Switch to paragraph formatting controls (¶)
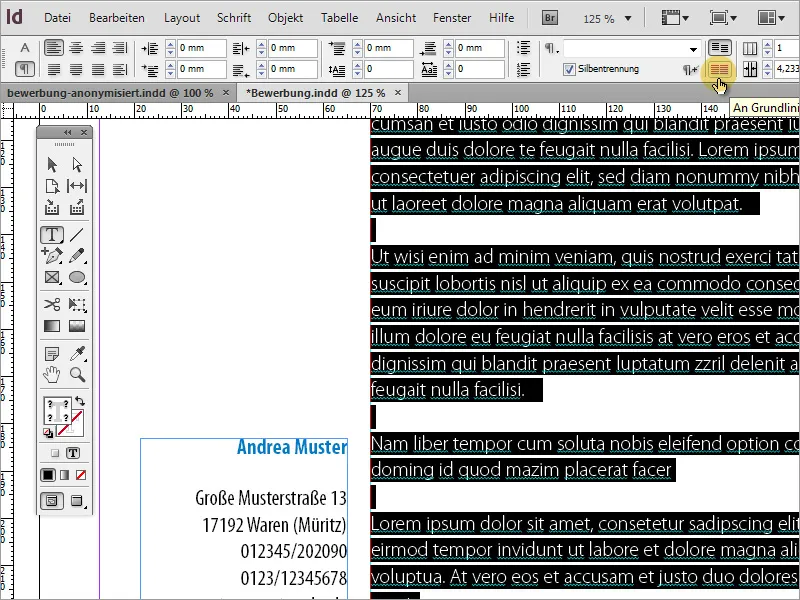 pyautogui.click(x=24, y=69)
